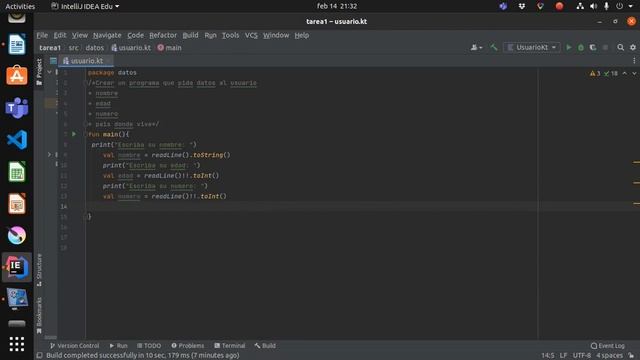Open the TODO tool window
Image resolution: width=640 pixels, height=360 pixels.
point(149,345)
